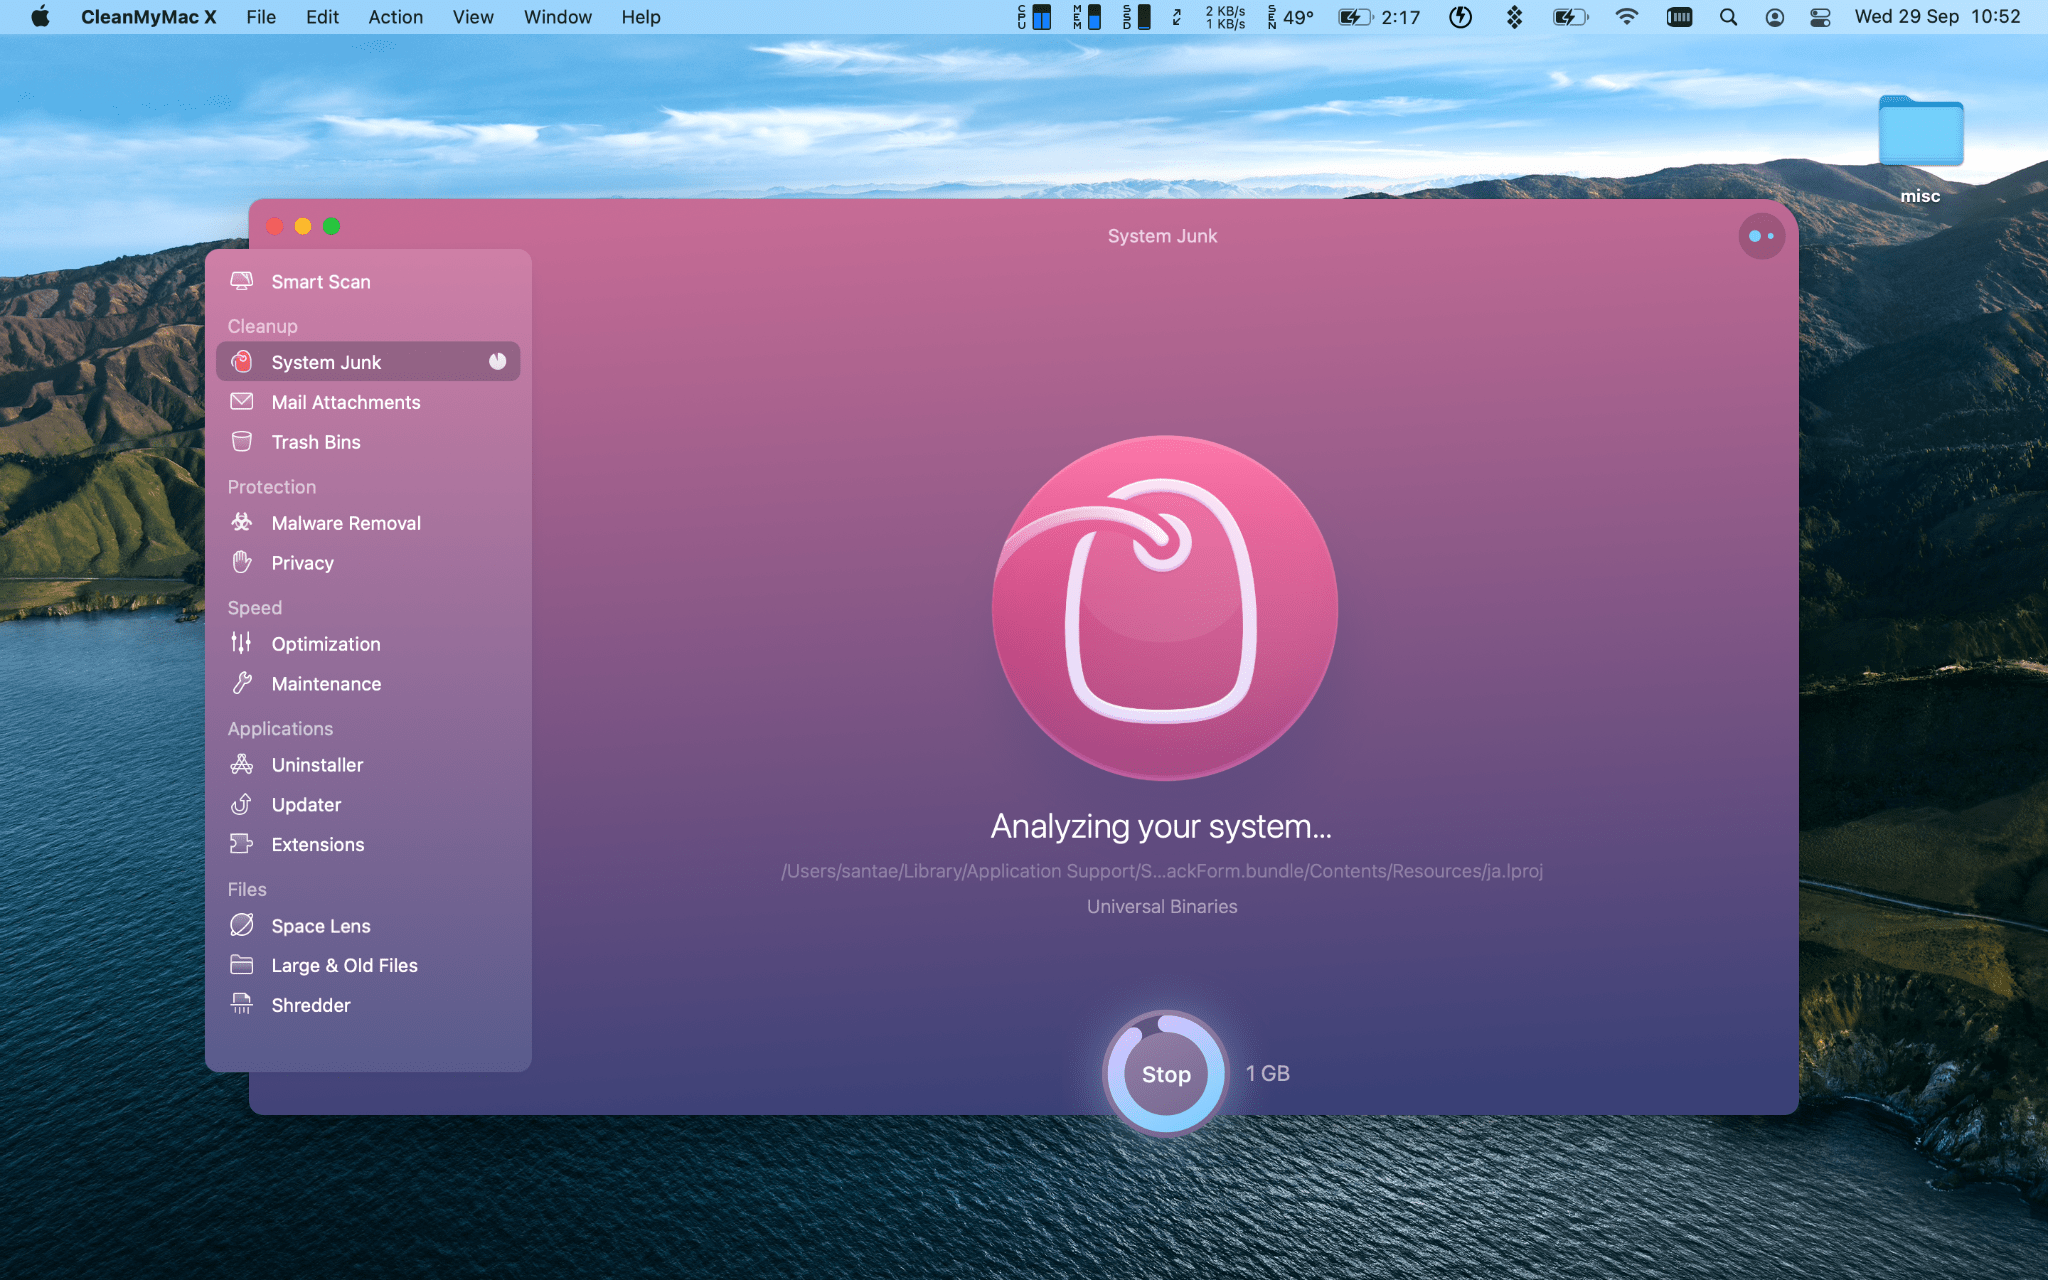
Task: Open Spotlight search in menu bar
Action: 1728,17
